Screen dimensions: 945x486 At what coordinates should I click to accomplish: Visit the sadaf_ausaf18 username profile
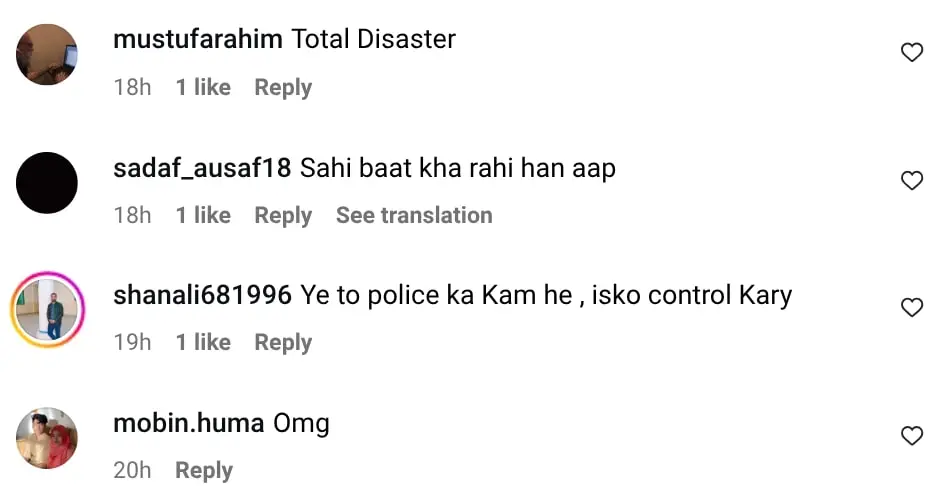point(202,168)
